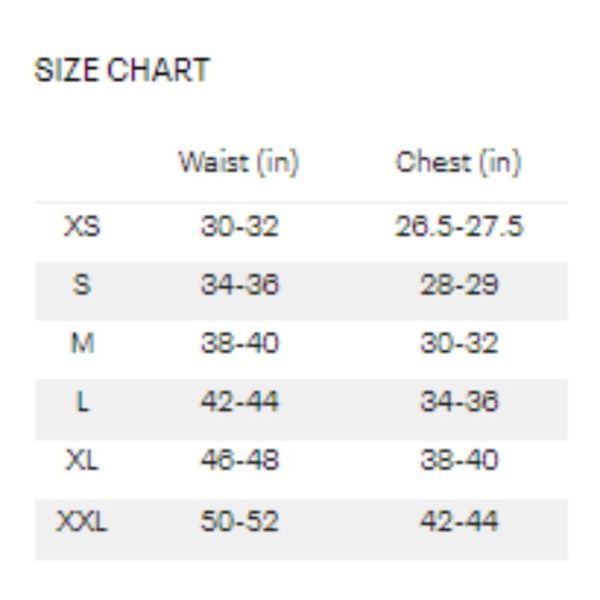
Task: Click the XS size row label
Action: click(x=82, y=226)
